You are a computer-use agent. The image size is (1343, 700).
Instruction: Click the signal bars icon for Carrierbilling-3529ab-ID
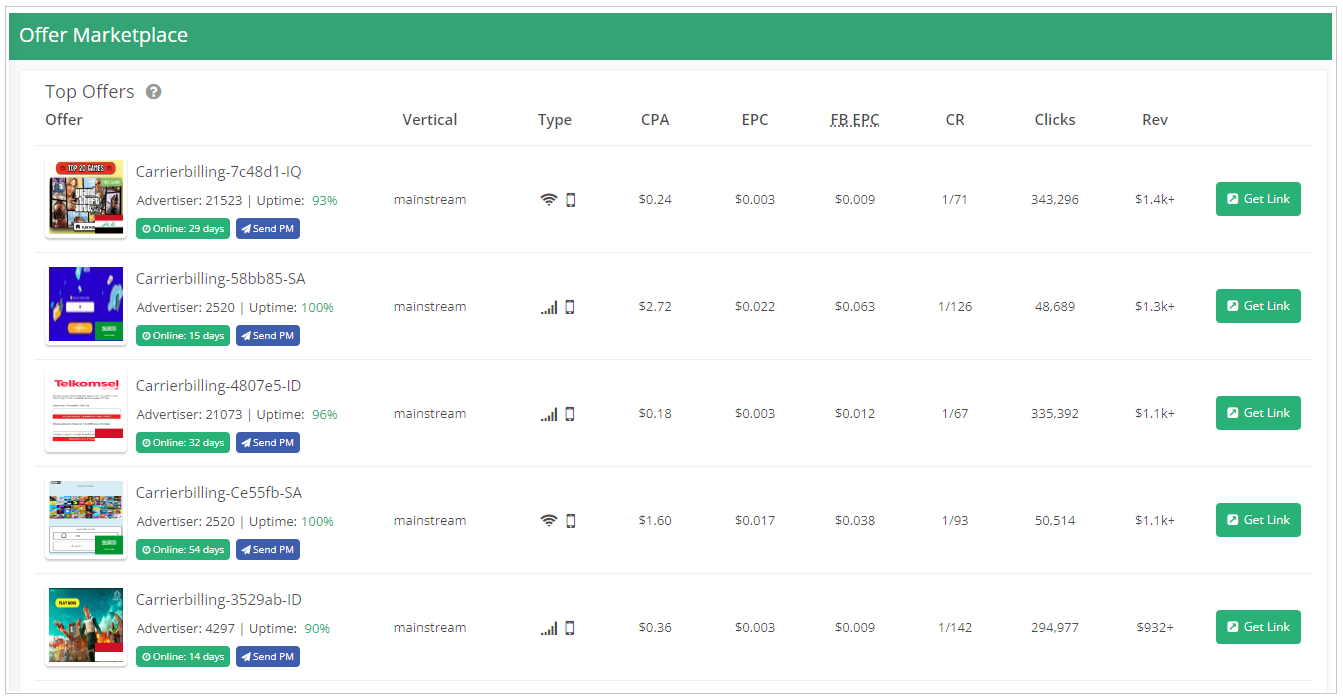[x=549, y=628]
